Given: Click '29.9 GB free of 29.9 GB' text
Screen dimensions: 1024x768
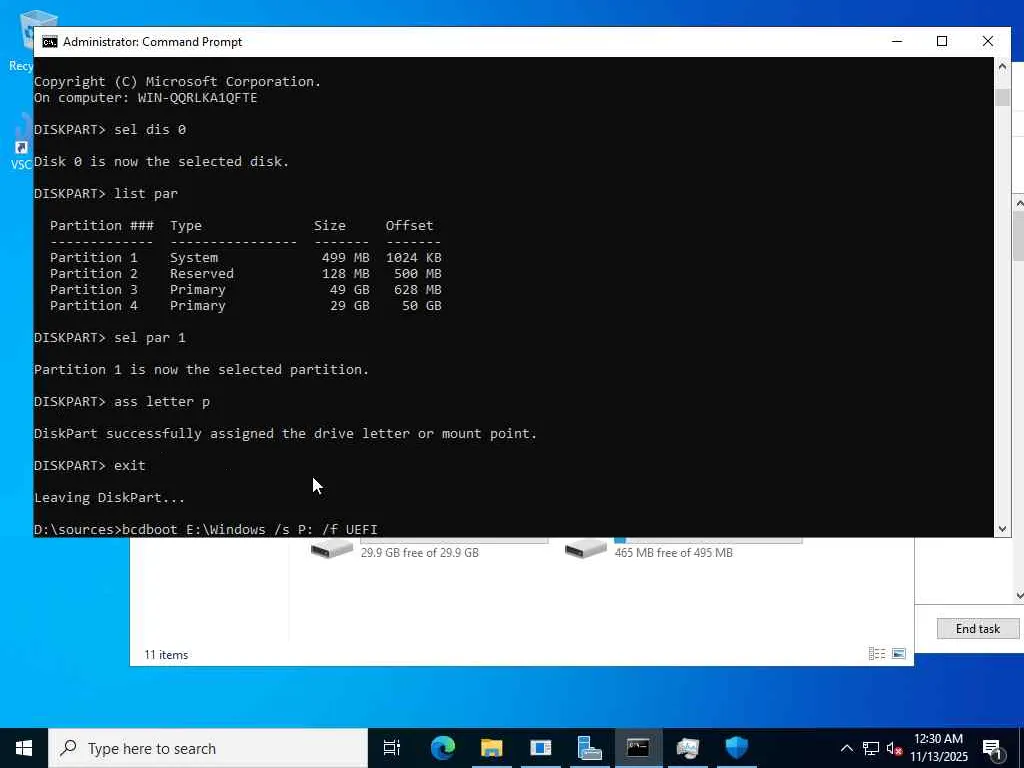Looking at the screenshot, I should [419, 552].
